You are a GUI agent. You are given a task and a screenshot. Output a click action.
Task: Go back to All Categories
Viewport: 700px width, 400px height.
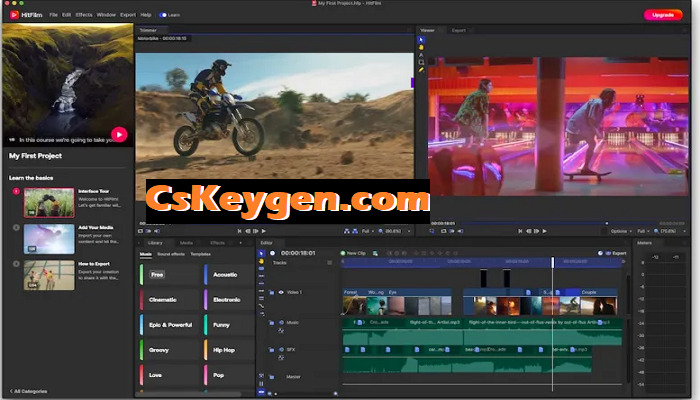pyautogui.click(x=29, y=392)
